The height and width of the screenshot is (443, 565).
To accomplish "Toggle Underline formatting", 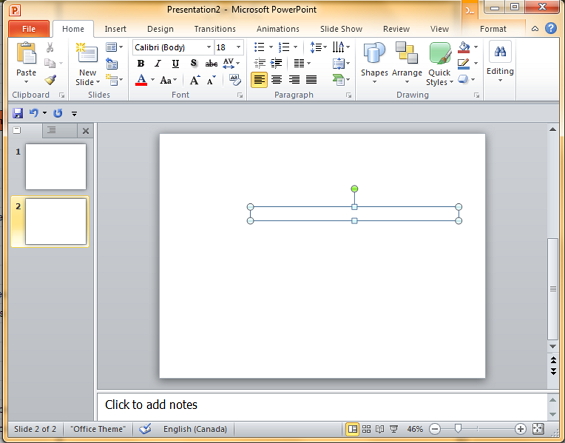I will pos(175,64).
